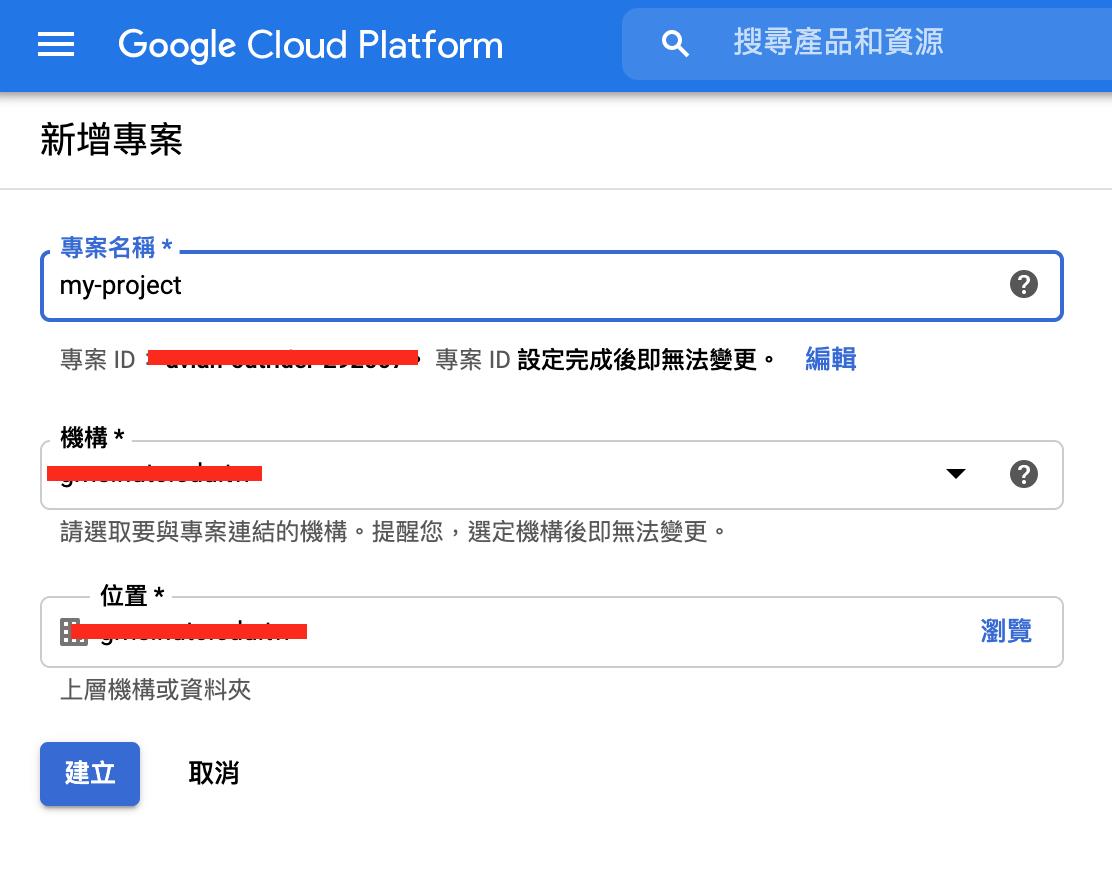Click the 編輯 link for 專案 ID
Viewport: 1112px width, 882px height.
point(830,359)
